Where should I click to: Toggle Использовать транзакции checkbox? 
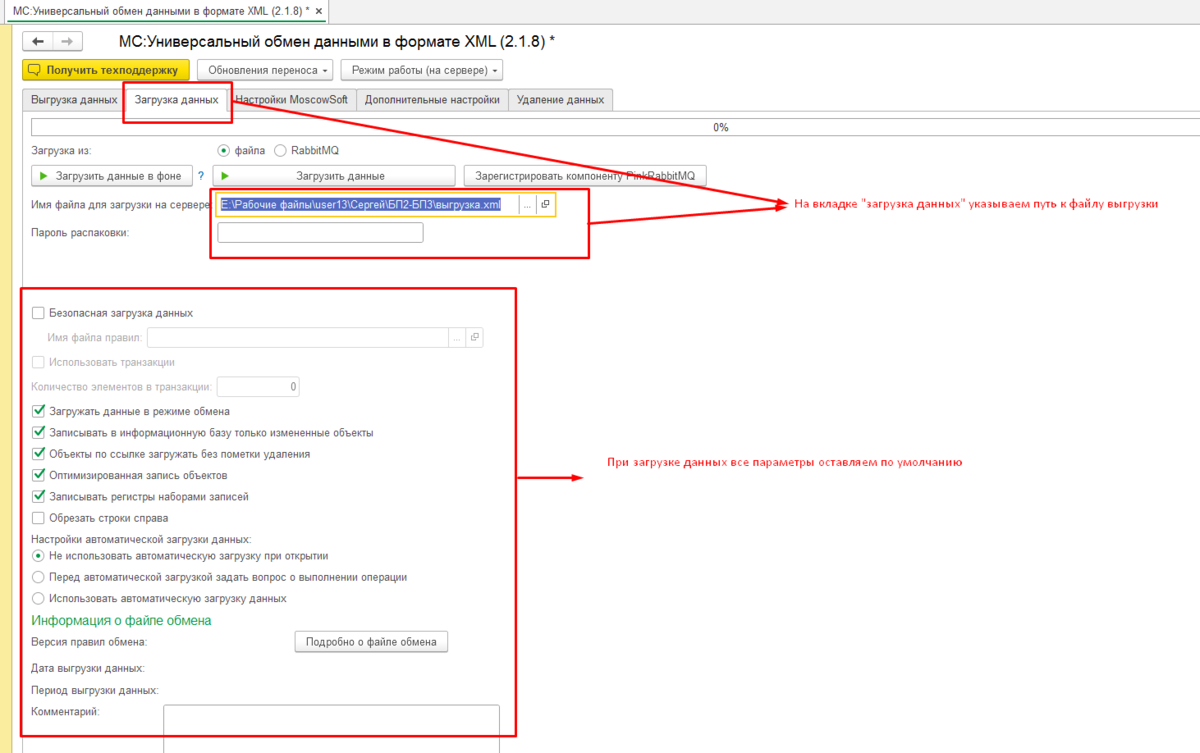tap(39, 362)
